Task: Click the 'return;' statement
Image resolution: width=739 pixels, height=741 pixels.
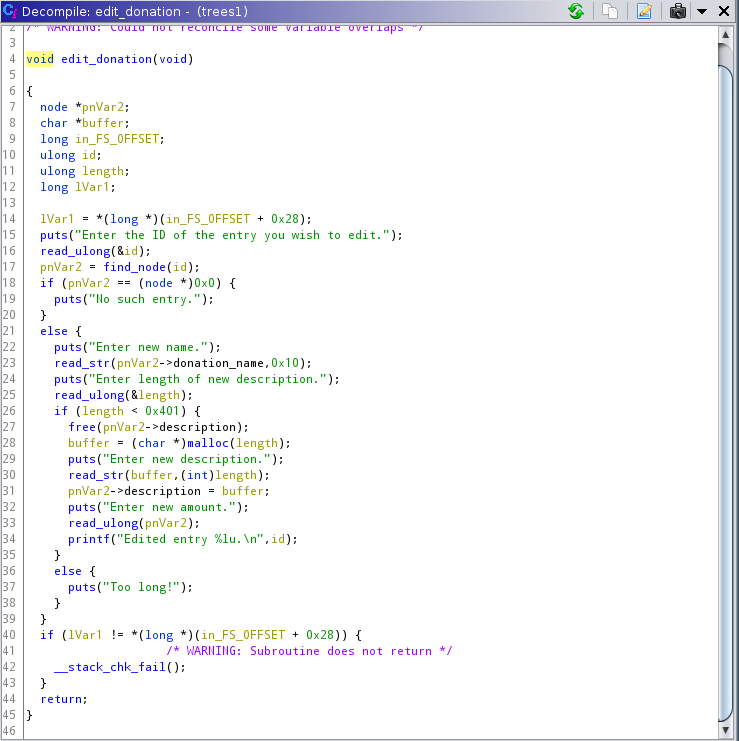Action: coord(64,699)
